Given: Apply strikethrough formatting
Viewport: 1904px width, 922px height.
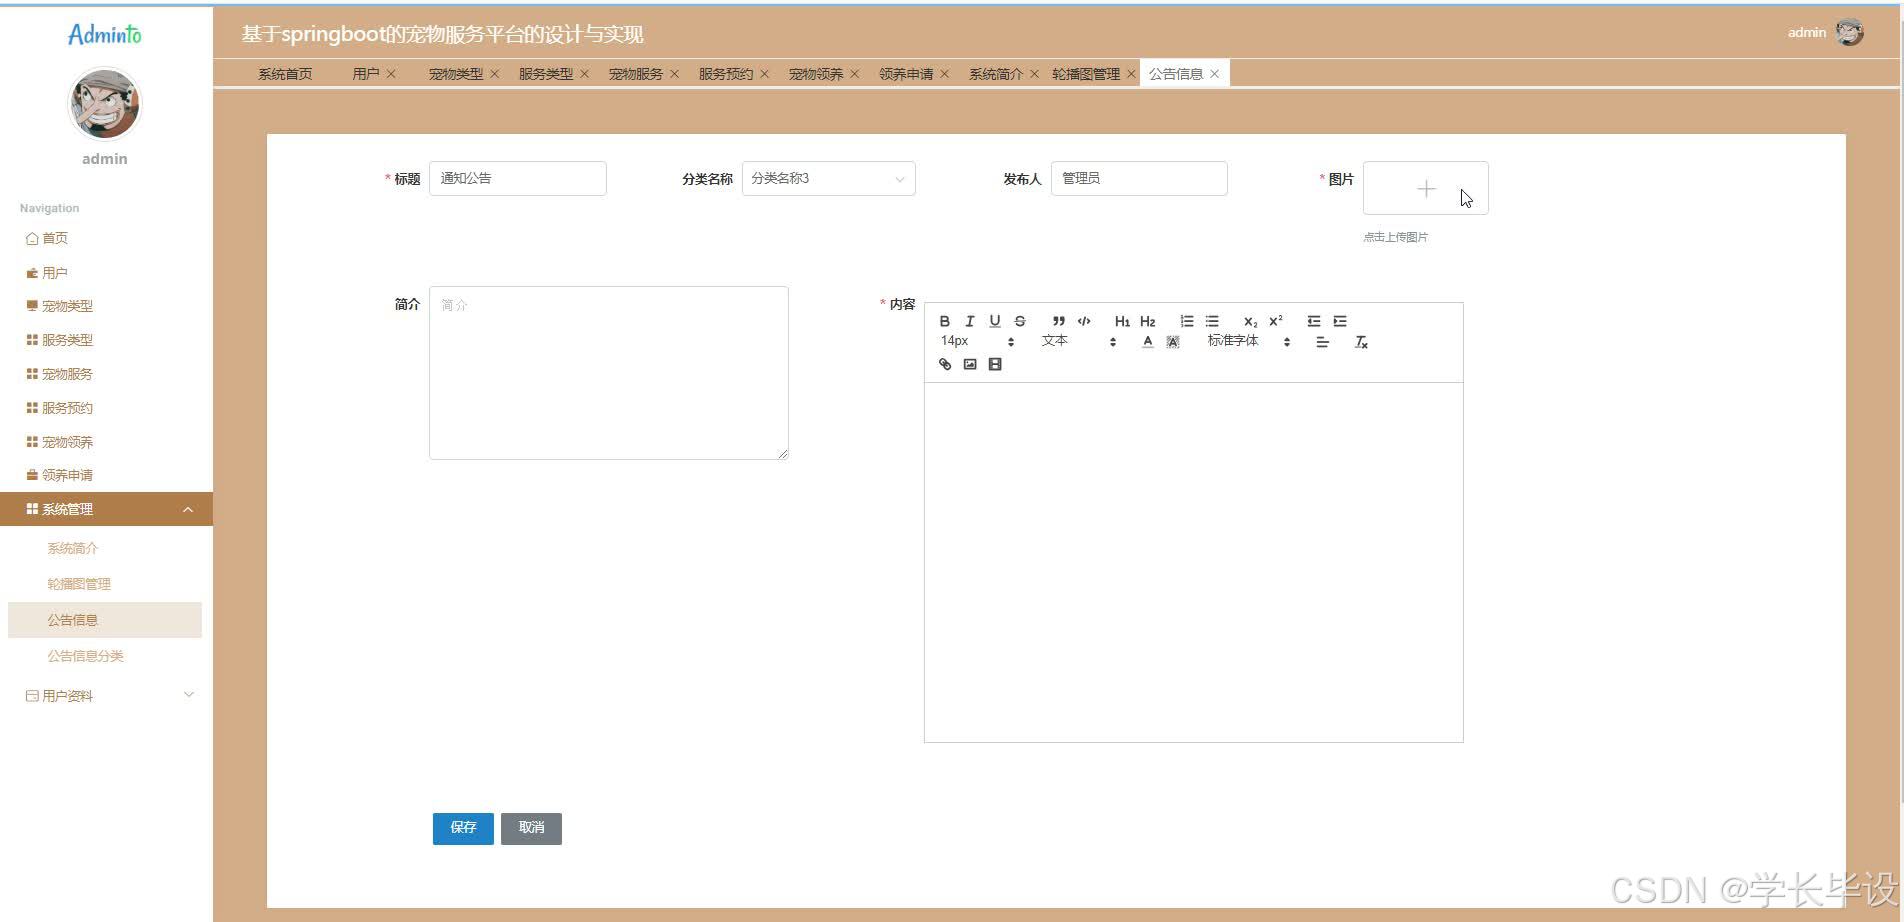Looking at the screenshot, I should pyautogui.click(x=1019, y=321).
